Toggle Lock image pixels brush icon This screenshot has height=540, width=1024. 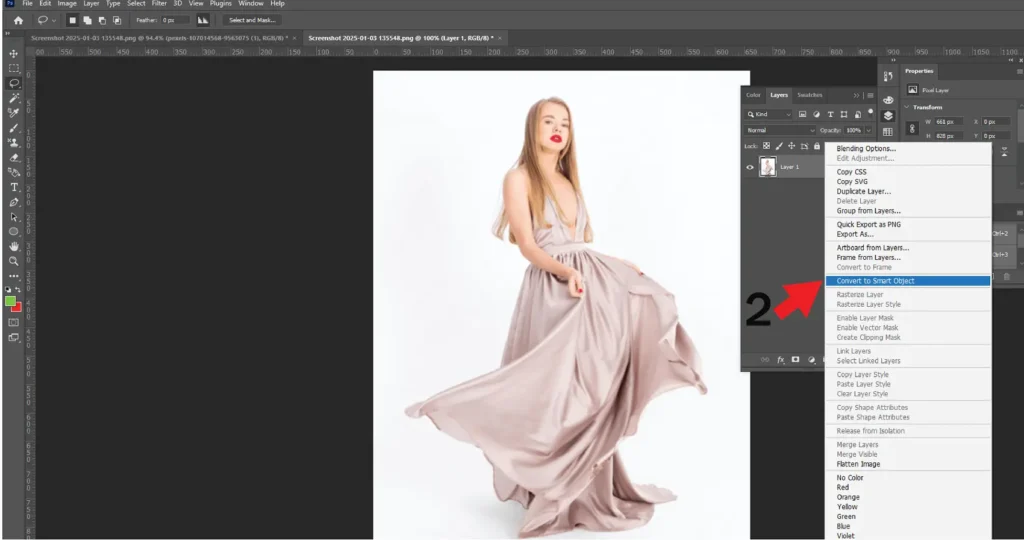(778, 146)
